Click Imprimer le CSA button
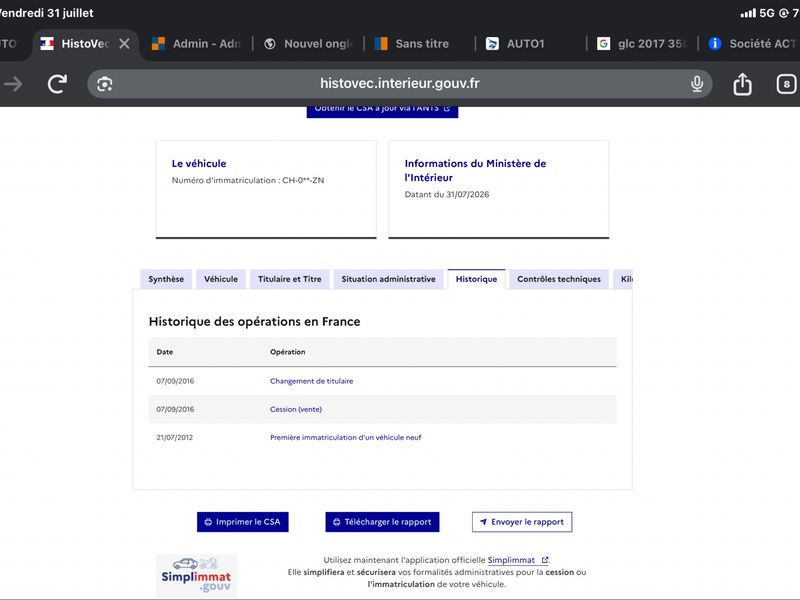Image resolution: width=800 pixels, height=600 pixels. [x=243, y=522]
